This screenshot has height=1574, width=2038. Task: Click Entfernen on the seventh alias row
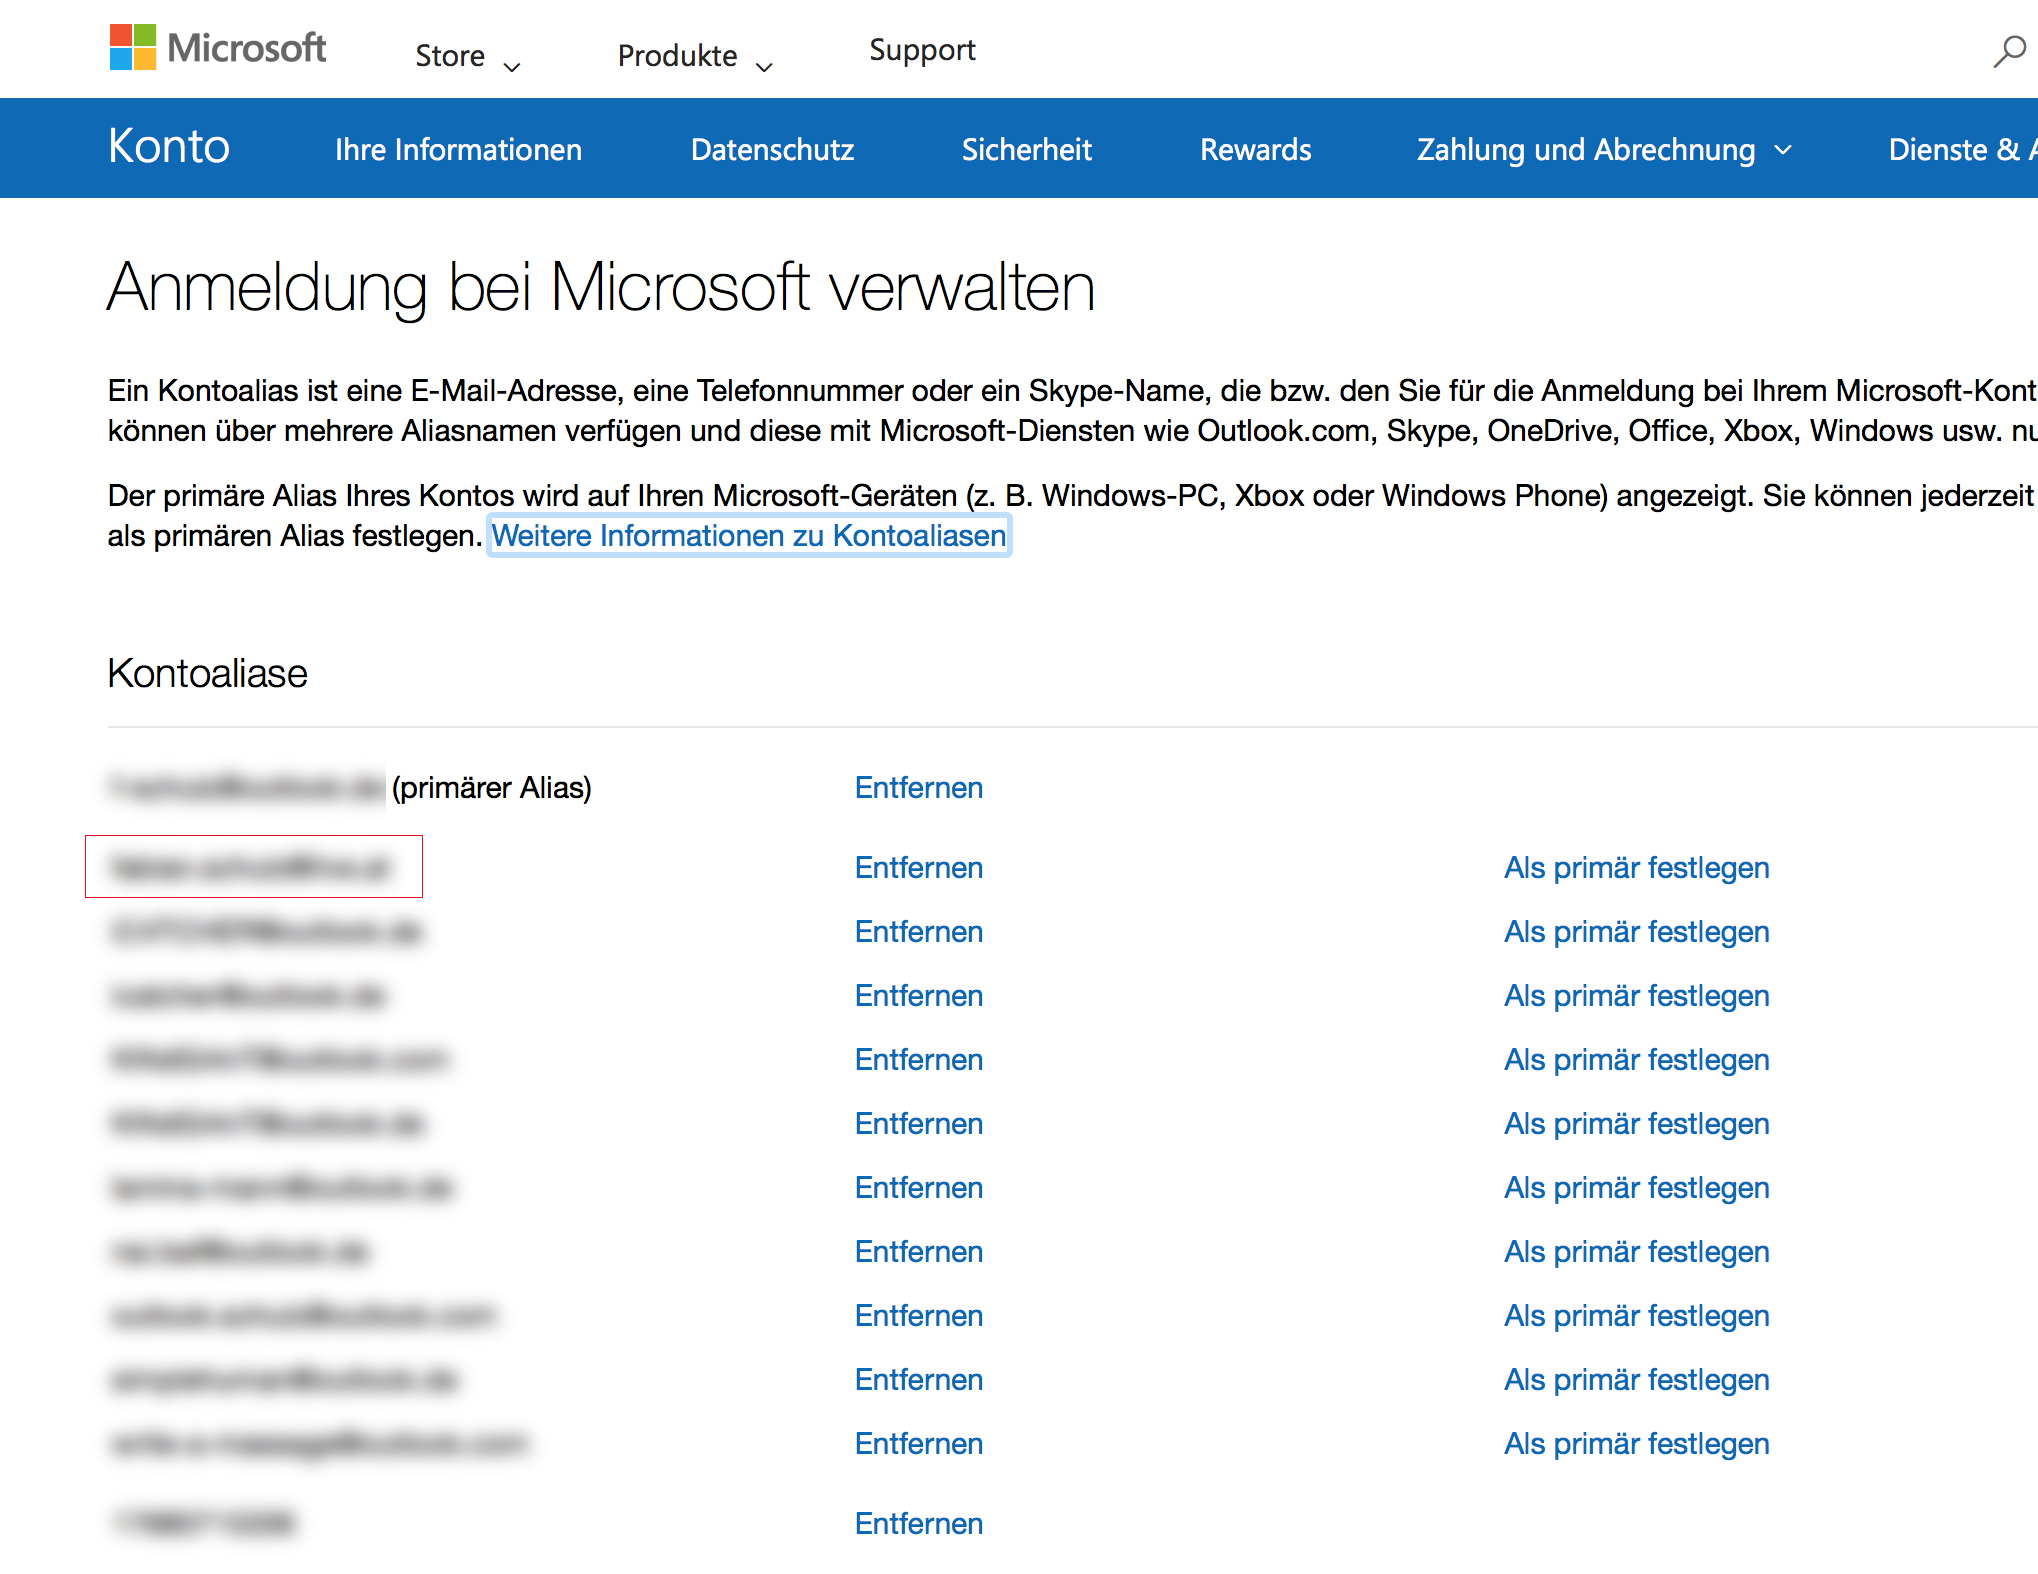(x=918, y=1188)
